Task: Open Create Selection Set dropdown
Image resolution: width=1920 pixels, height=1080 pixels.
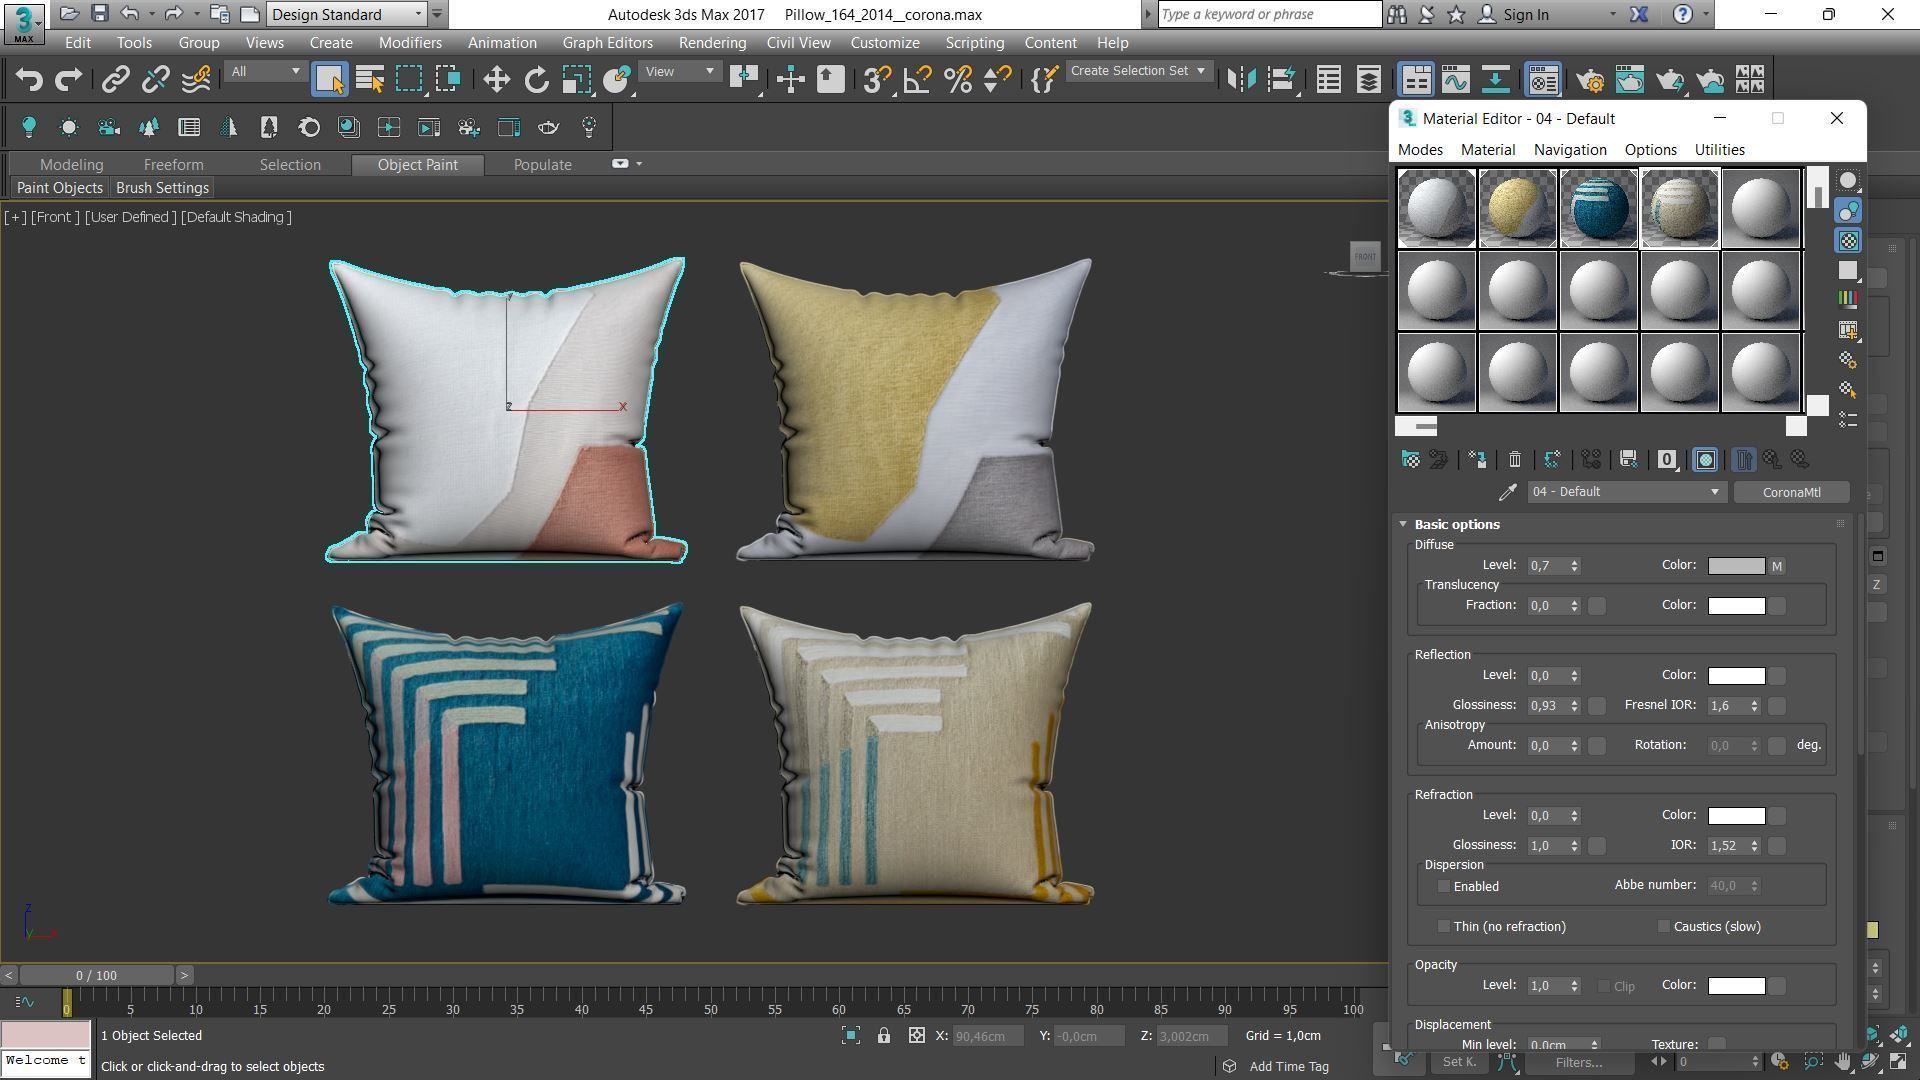Action: click(1138, 71)
